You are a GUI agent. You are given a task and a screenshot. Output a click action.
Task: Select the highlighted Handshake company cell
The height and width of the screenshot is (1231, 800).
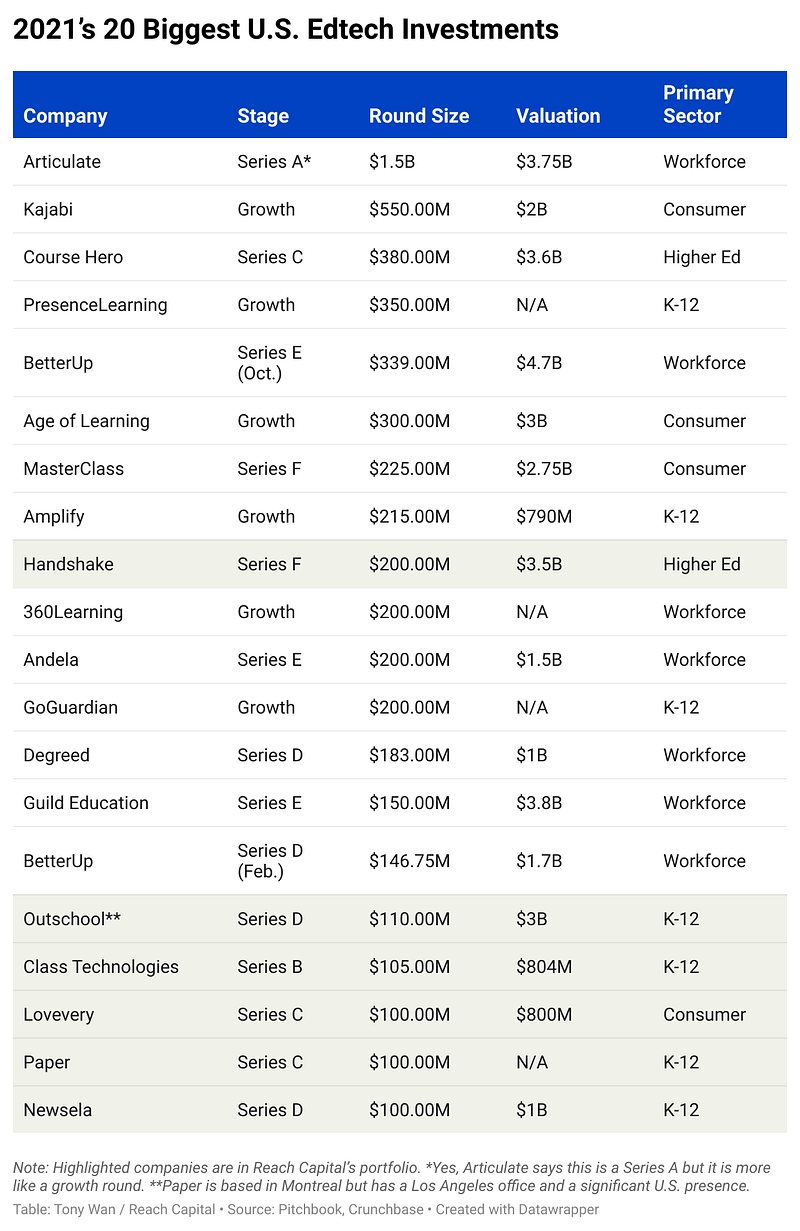click(x=68, y=564)
